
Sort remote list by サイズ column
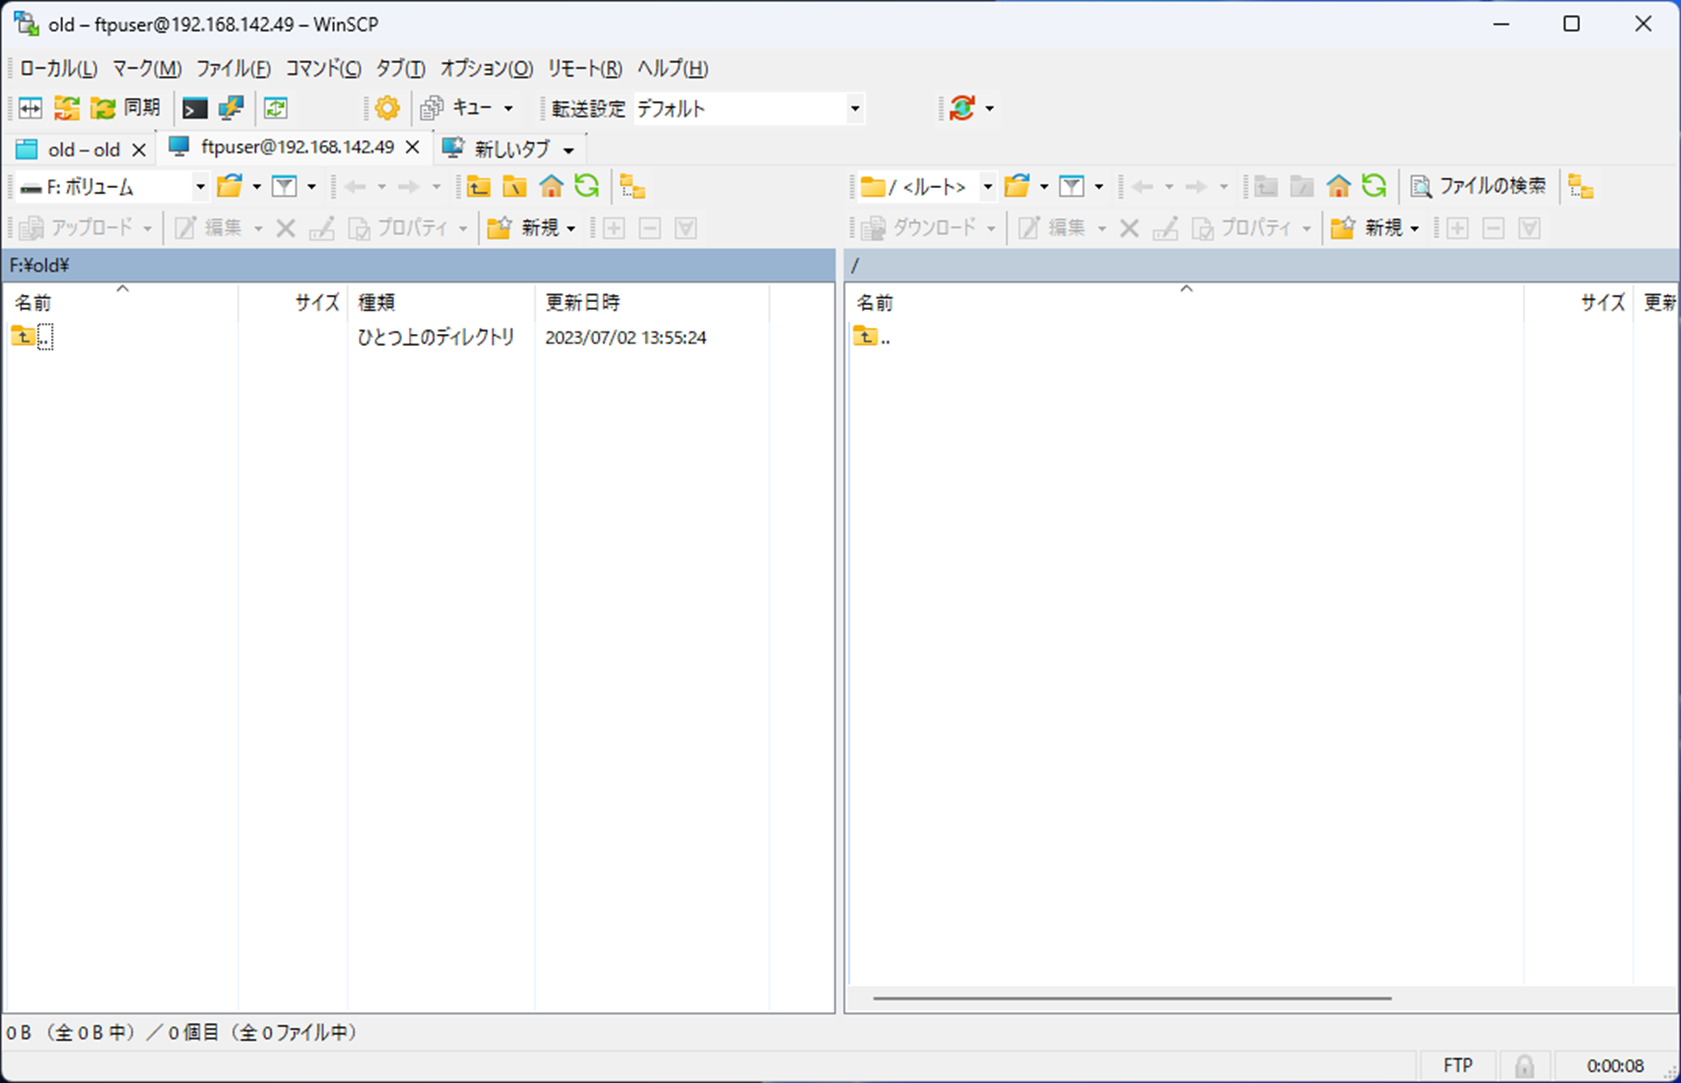coord(1579,302)
